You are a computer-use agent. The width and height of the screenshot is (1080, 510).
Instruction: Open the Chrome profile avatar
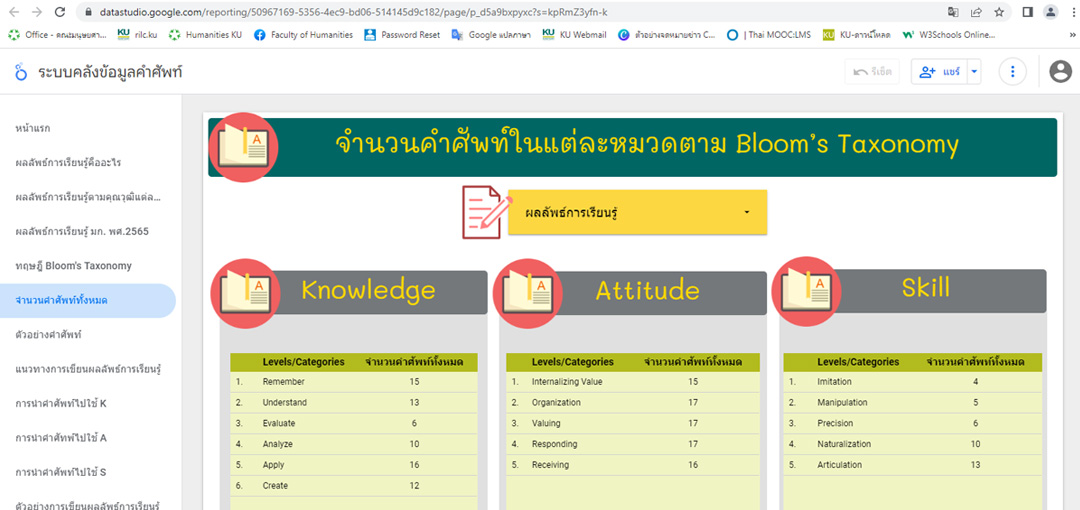(x=1050, y=12)
